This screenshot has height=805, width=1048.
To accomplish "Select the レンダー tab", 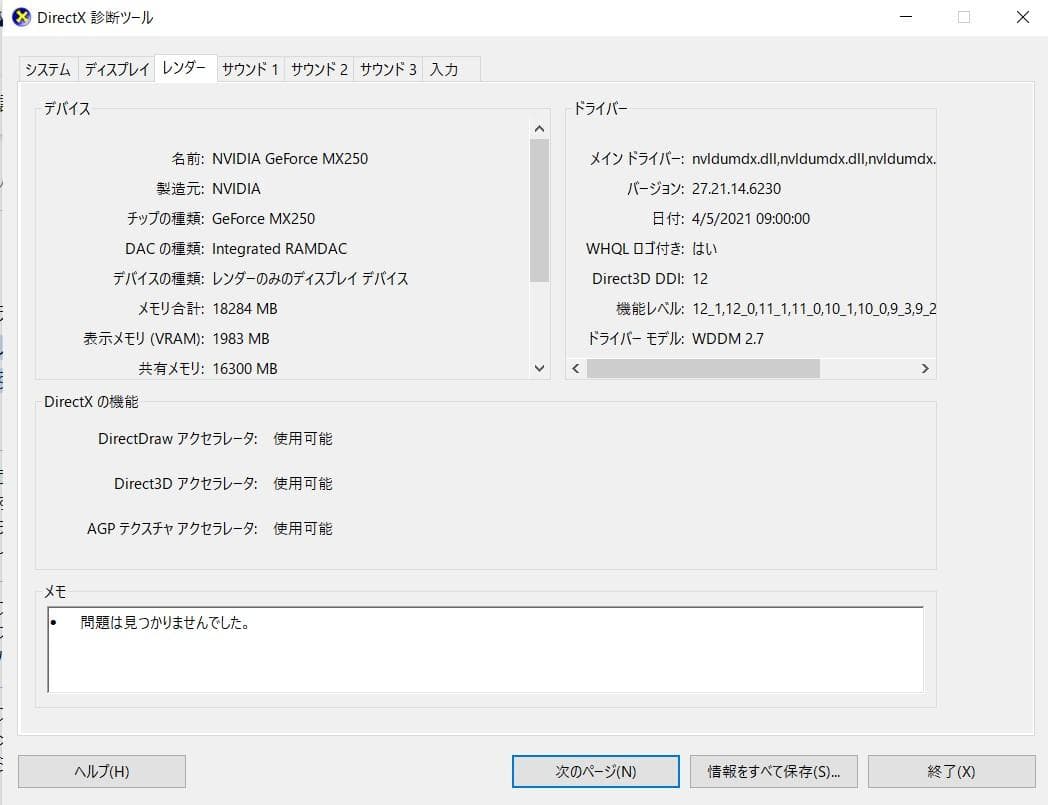I will [x=184, y=69].
